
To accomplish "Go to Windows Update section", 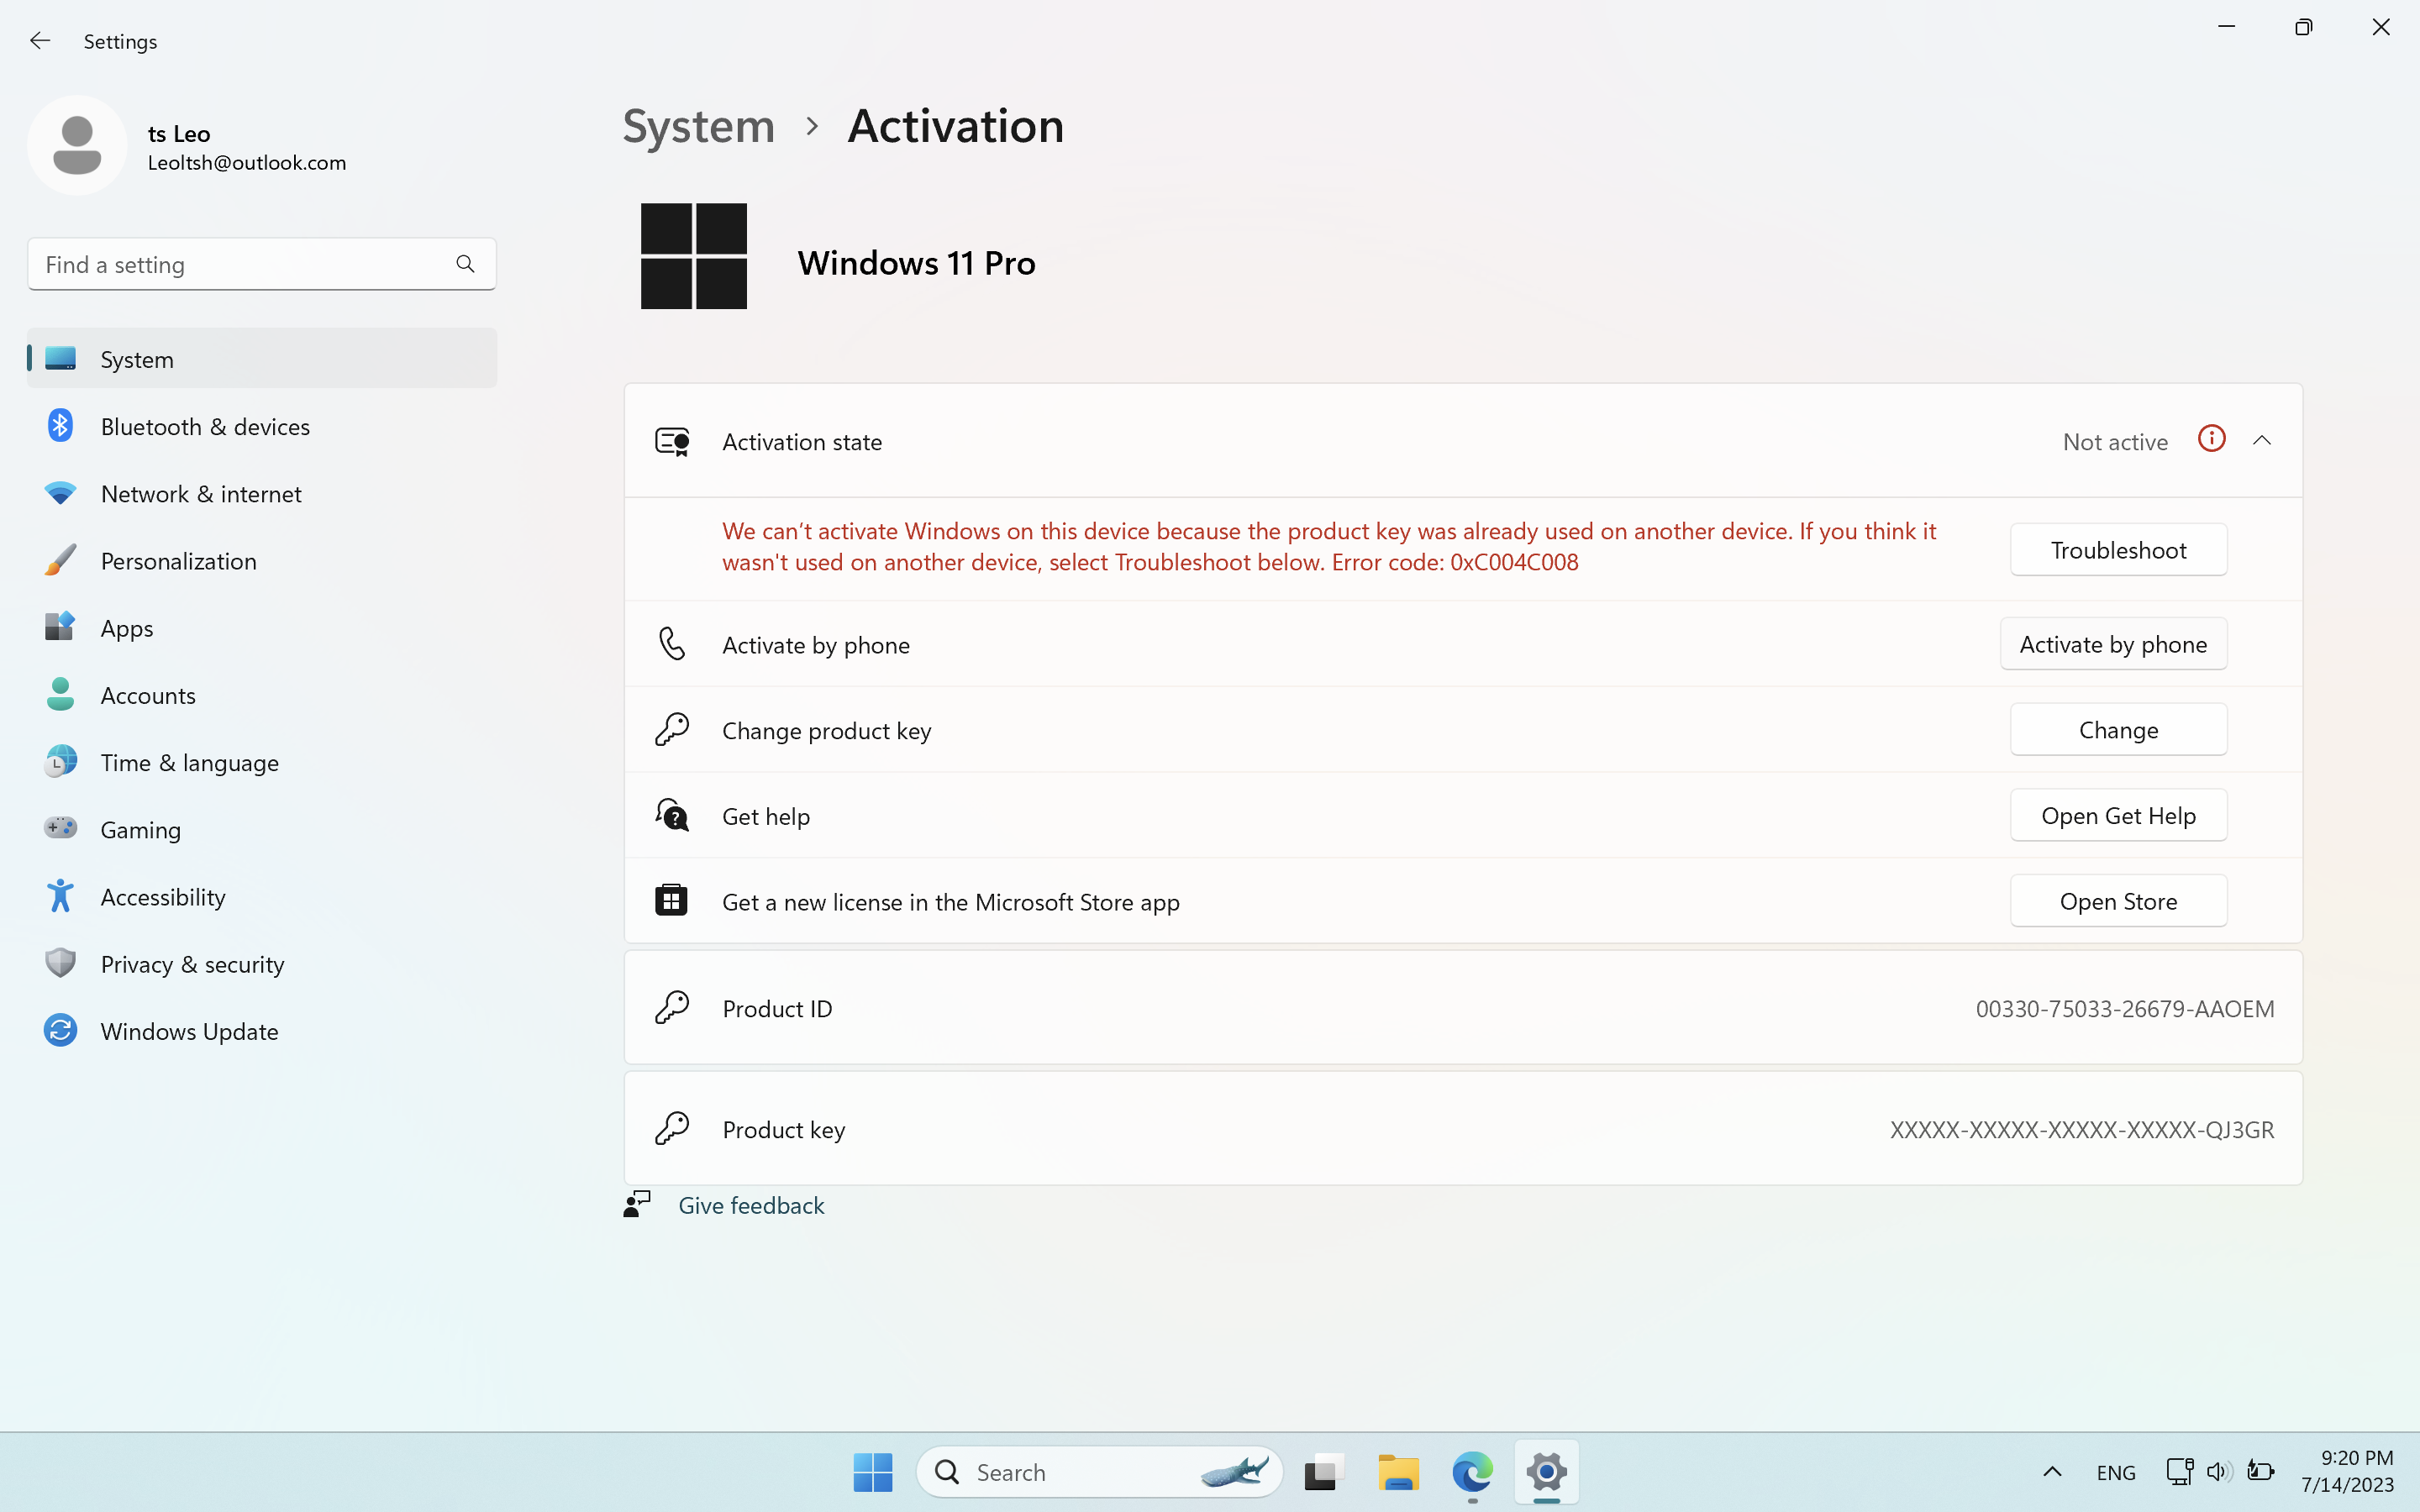I will click(189, 1031).
